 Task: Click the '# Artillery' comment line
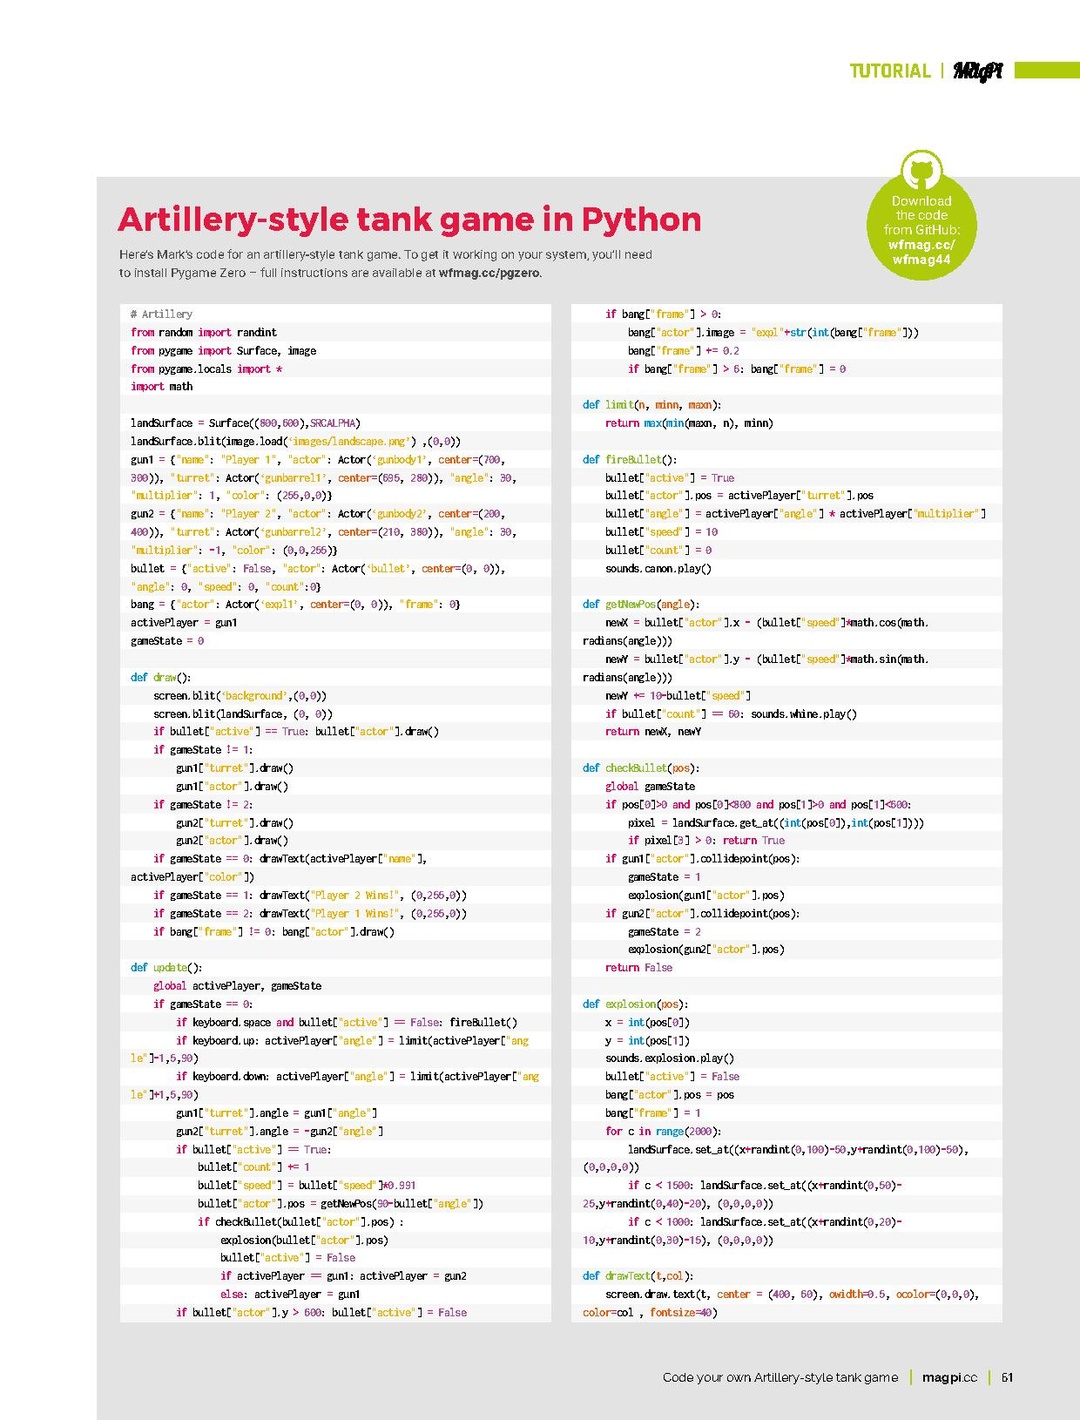(x=161, y=314)
